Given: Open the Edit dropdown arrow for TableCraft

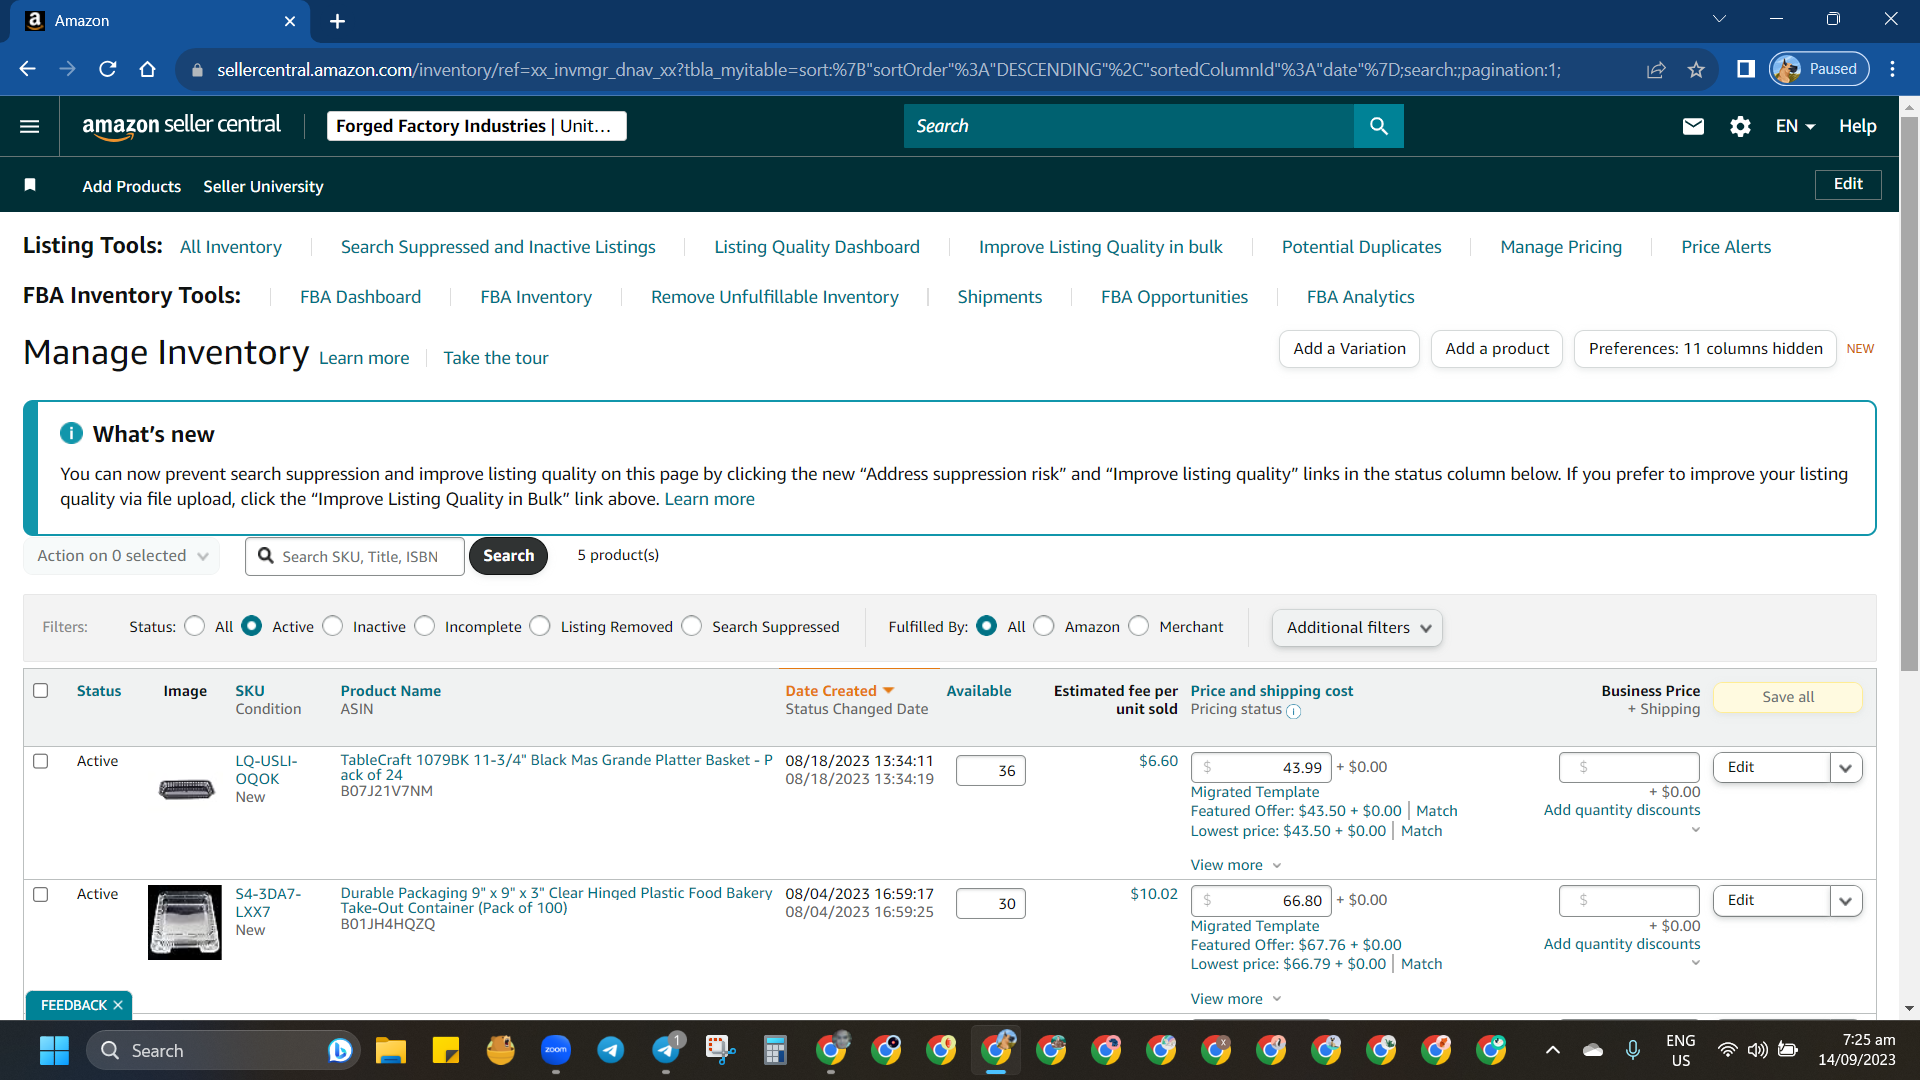Looking at the screenshot, I should click(1846, 768).
